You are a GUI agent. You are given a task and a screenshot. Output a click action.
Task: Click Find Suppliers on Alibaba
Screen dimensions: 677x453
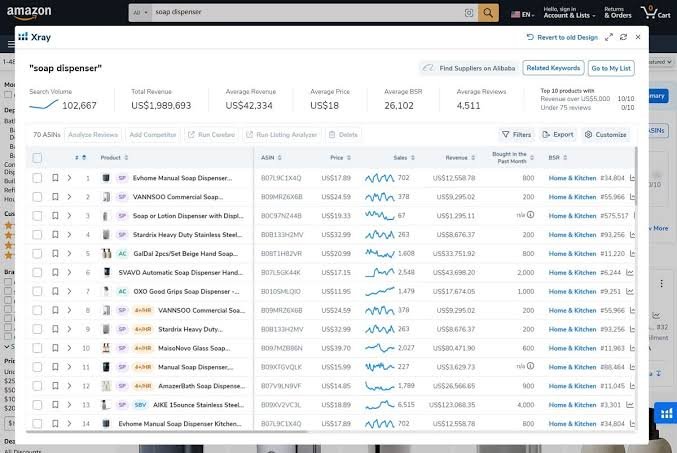469,68
